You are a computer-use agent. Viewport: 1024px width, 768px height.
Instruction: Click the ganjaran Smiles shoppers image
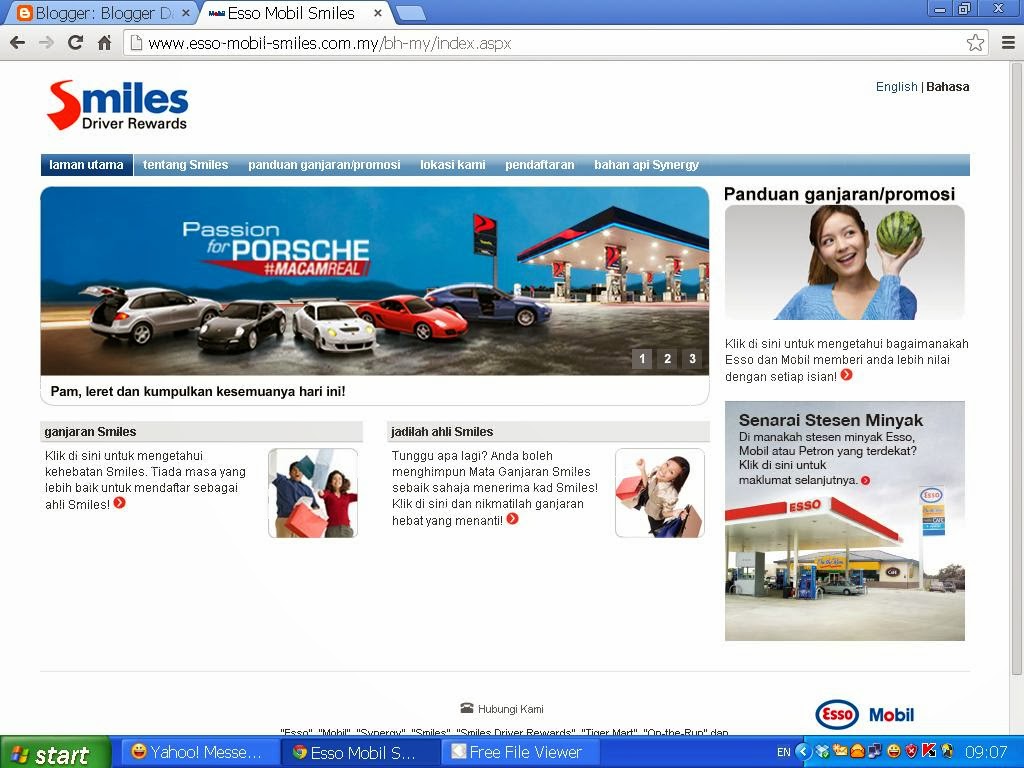click(313, 493)
